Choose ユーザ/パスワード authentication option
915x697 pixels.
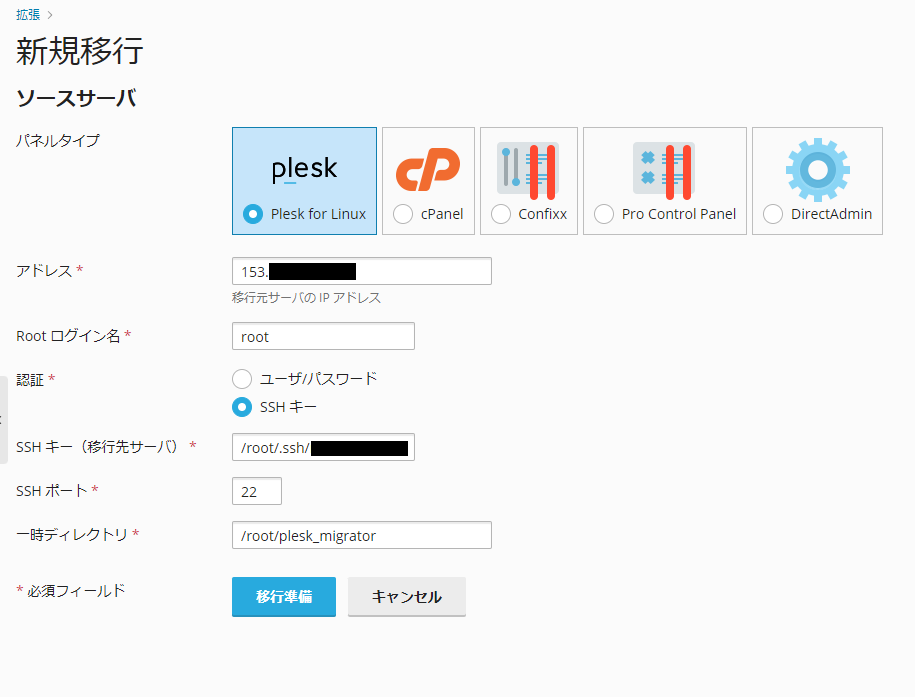(242, 379)
